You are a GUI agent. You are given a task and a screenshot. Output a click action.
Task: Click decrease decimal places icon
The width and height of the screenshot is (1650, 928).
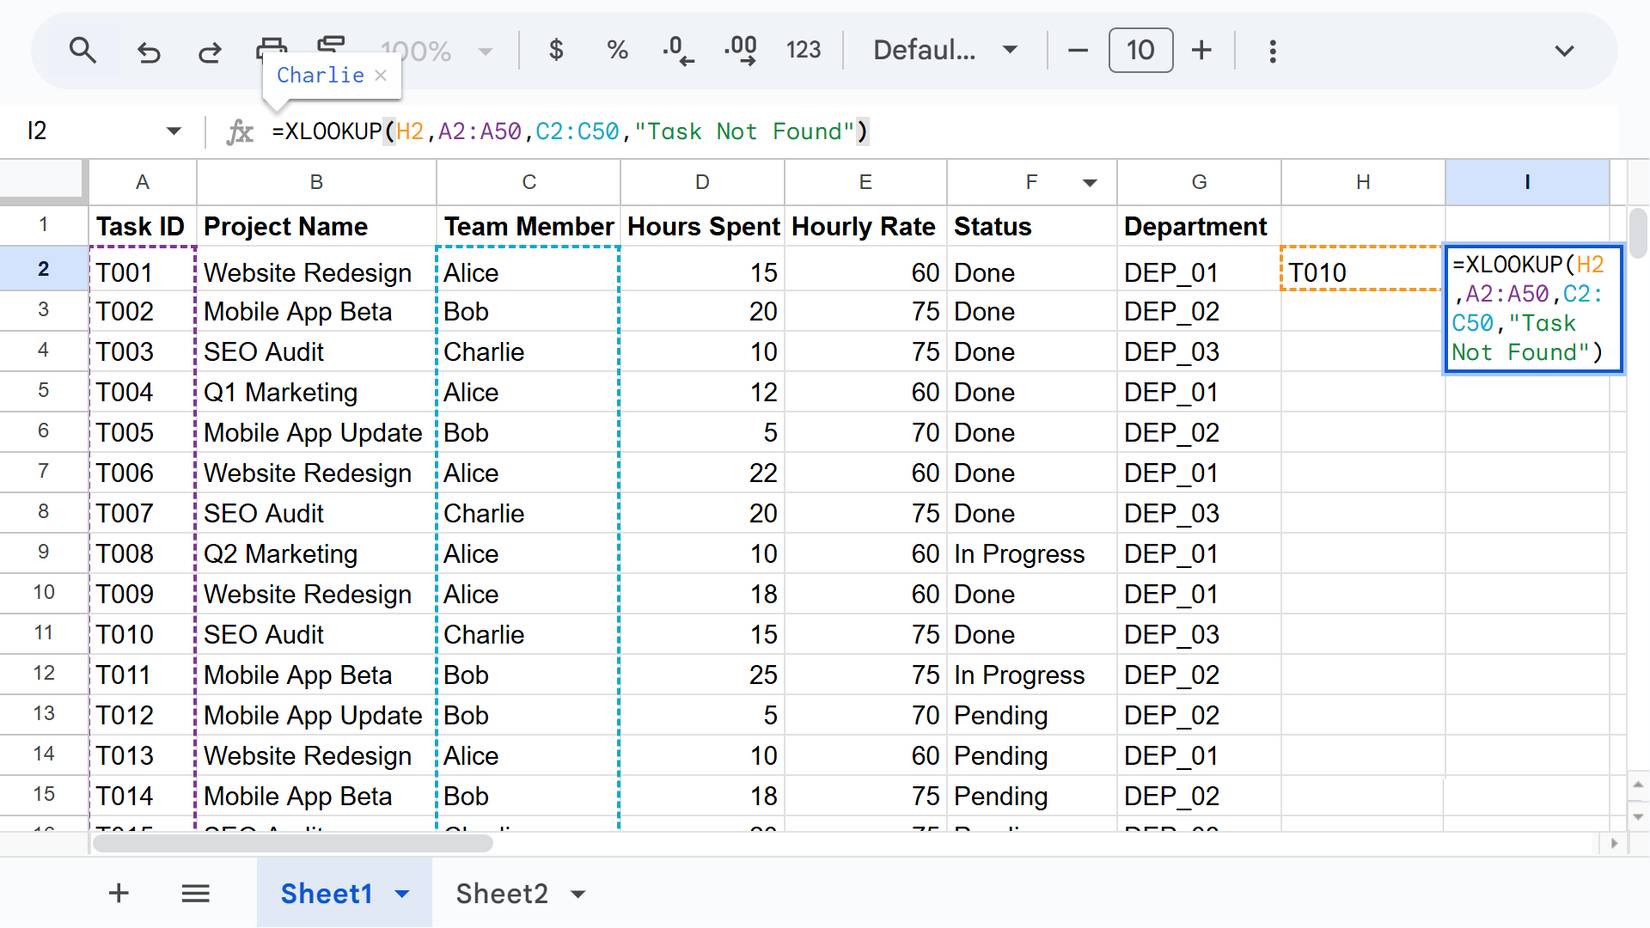point(678,50)
